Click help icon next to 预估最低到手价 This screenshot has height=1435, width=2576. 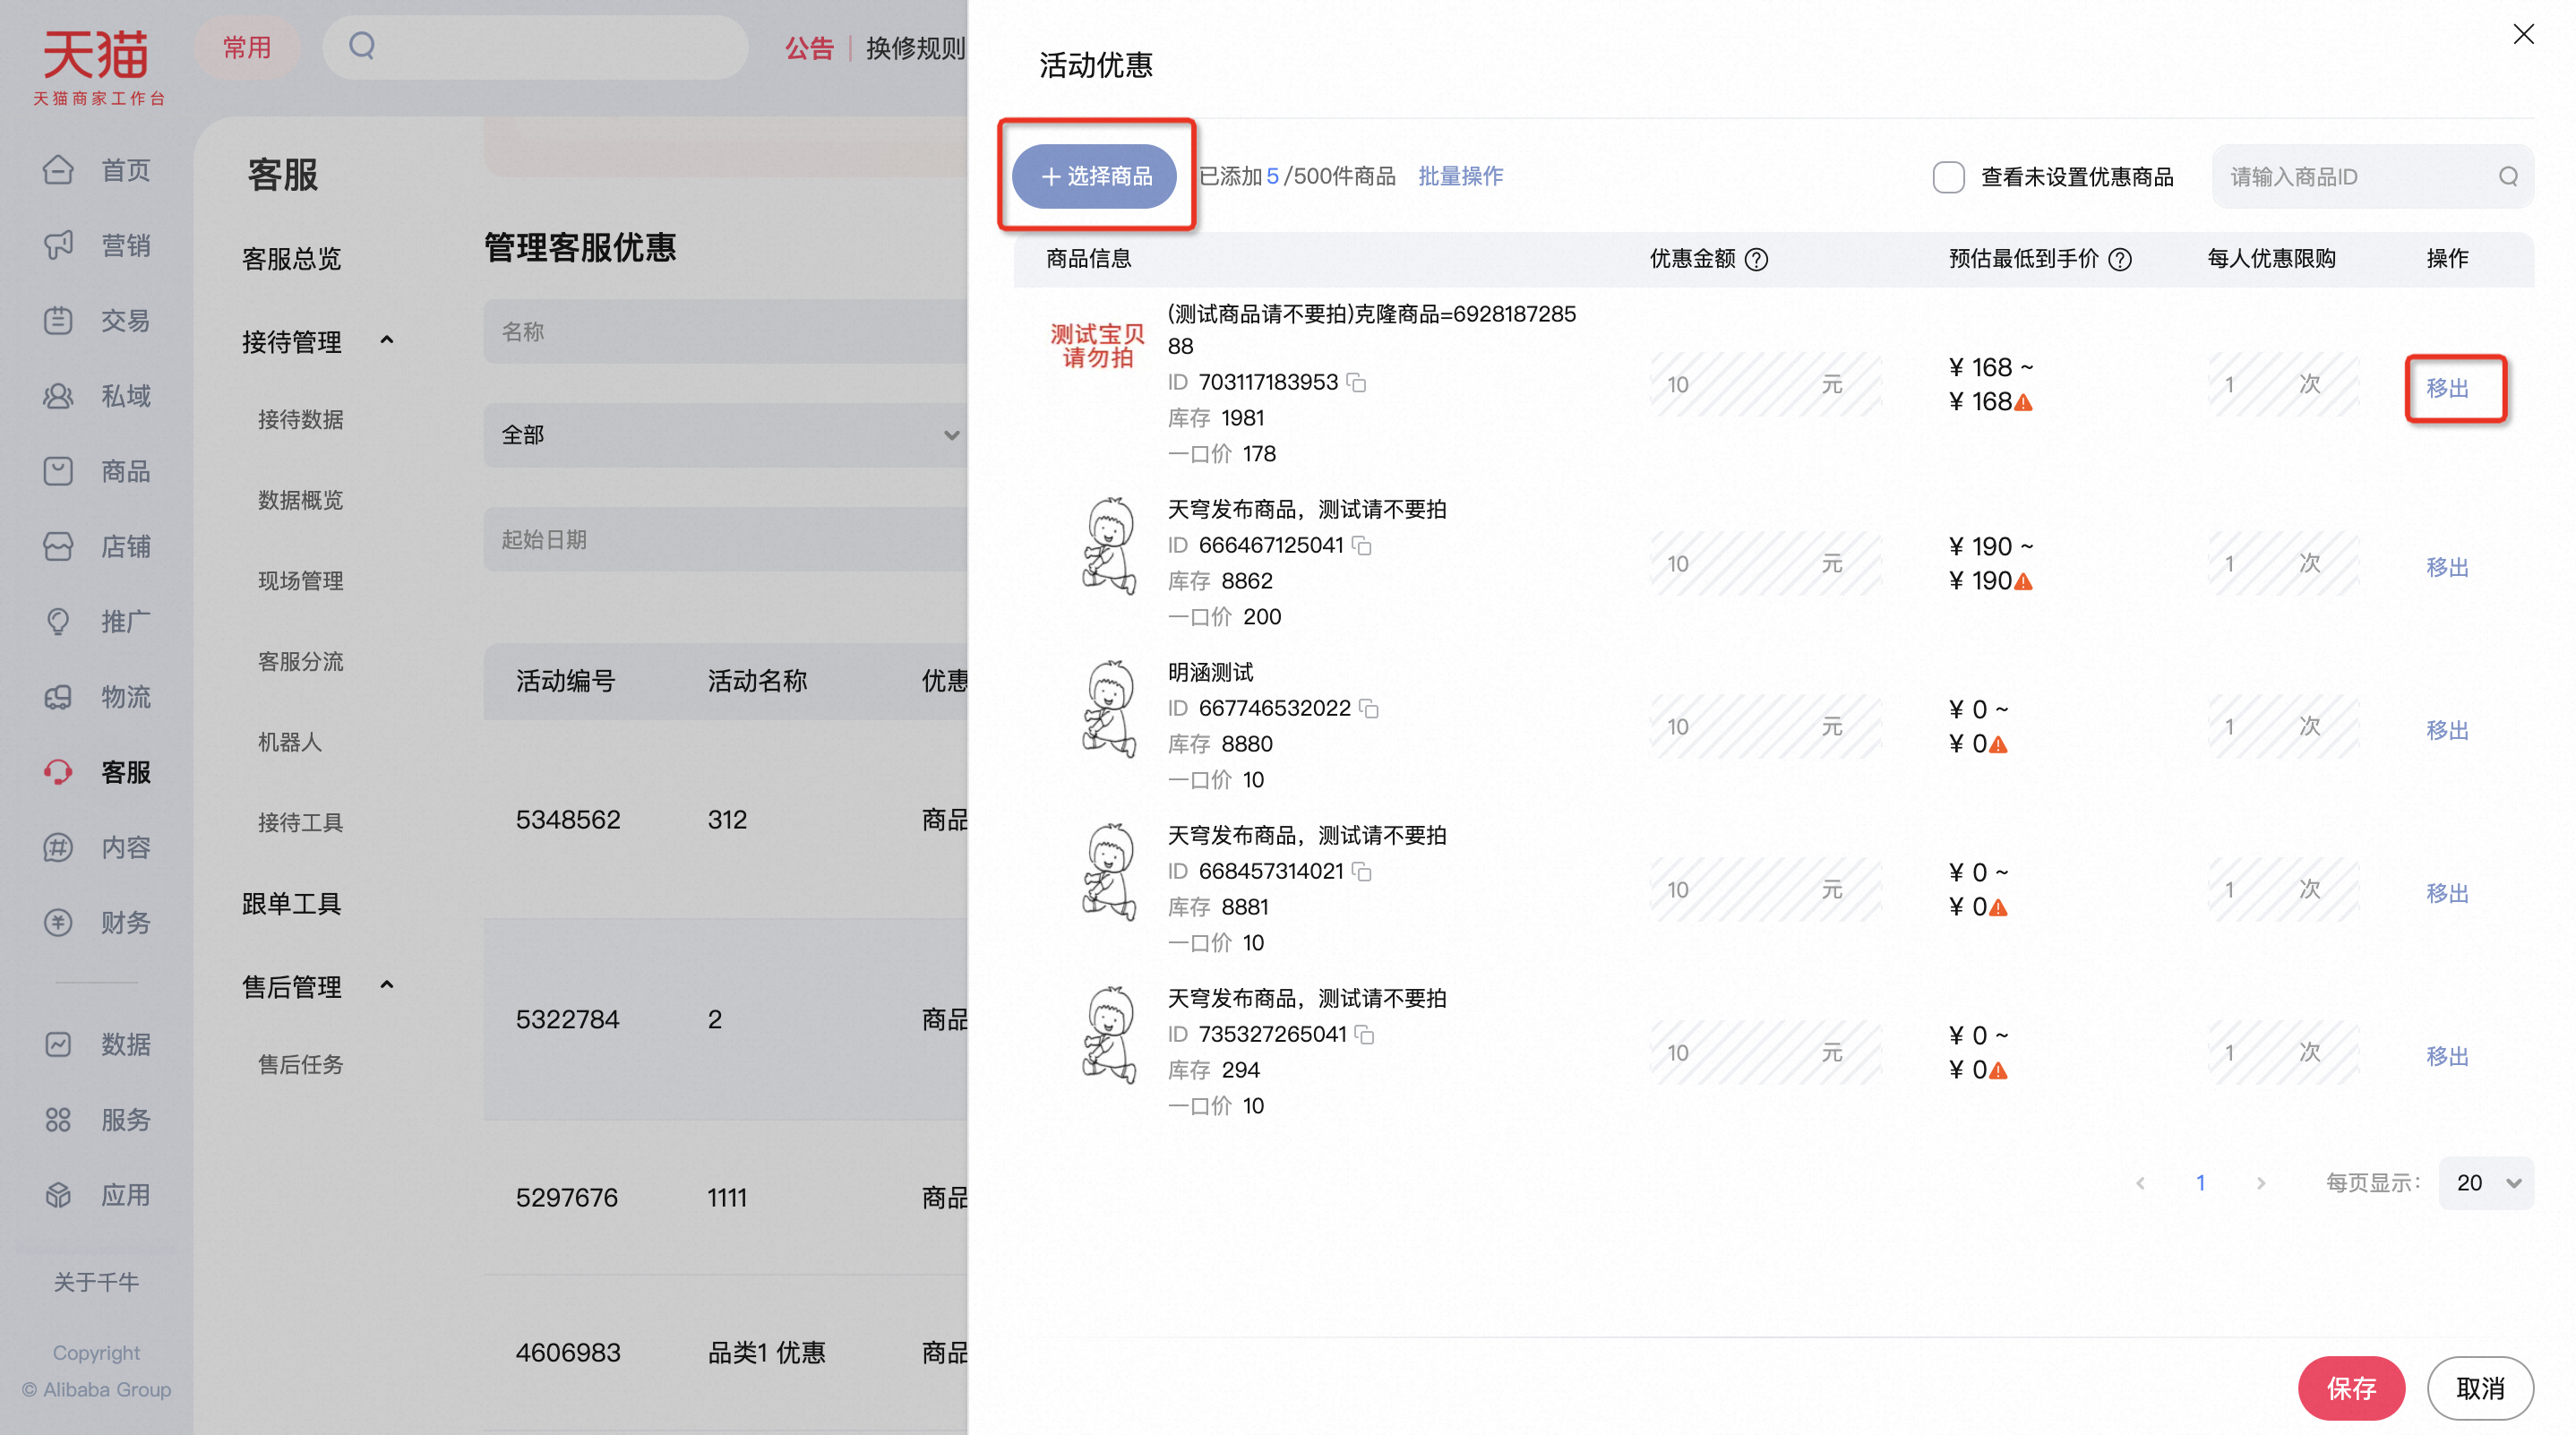pyautogui.click(x=2120, y=260)
